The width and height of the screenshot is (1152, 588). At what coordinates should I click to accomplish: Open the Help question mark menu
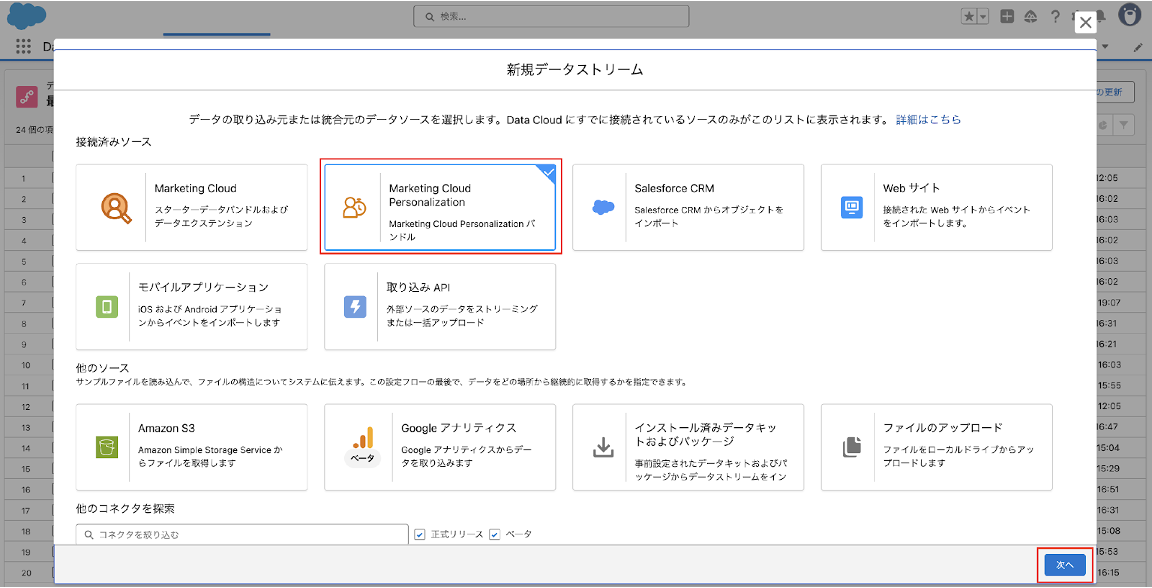point(1055,17)
